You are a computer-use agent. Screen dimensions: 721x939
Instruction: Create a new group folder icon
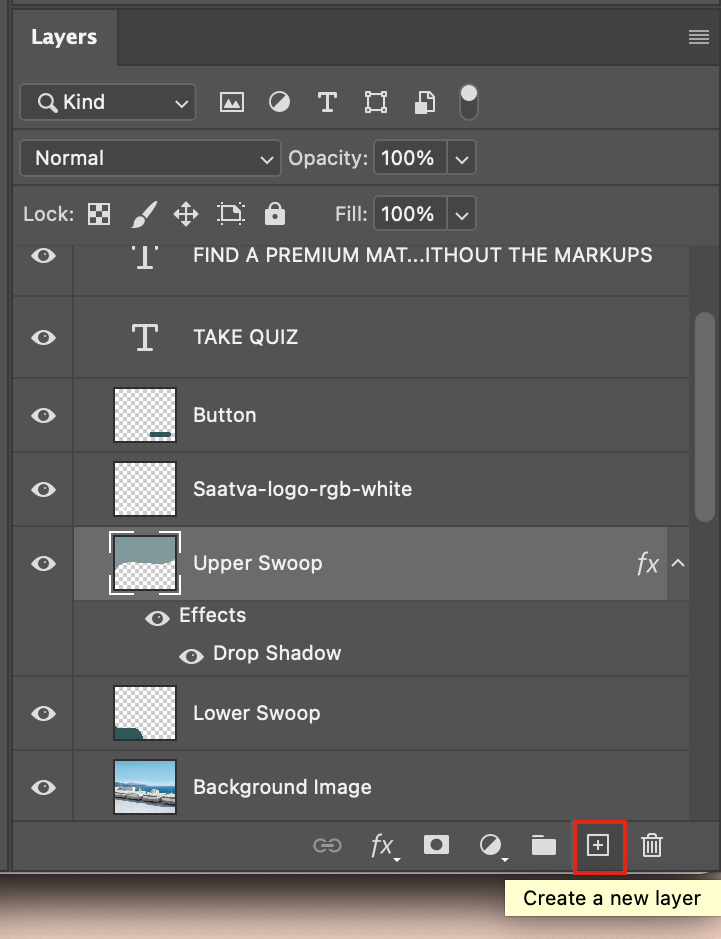544,846
